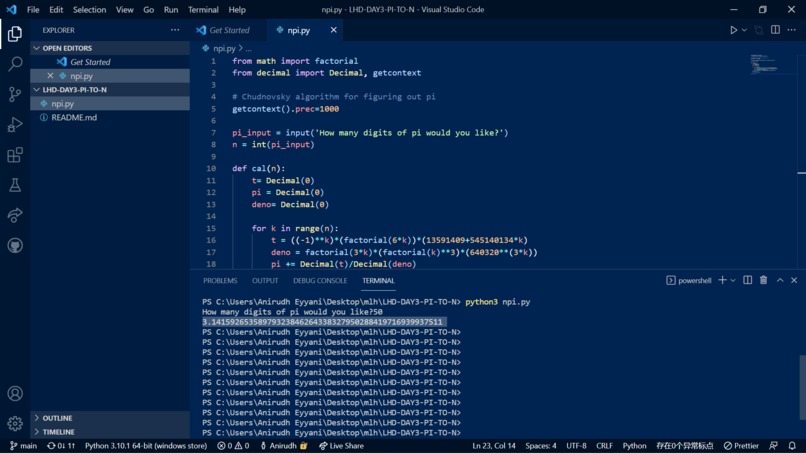Open the File menu
The height and width of the screenshot is (453, 806).
click(33, 9)
